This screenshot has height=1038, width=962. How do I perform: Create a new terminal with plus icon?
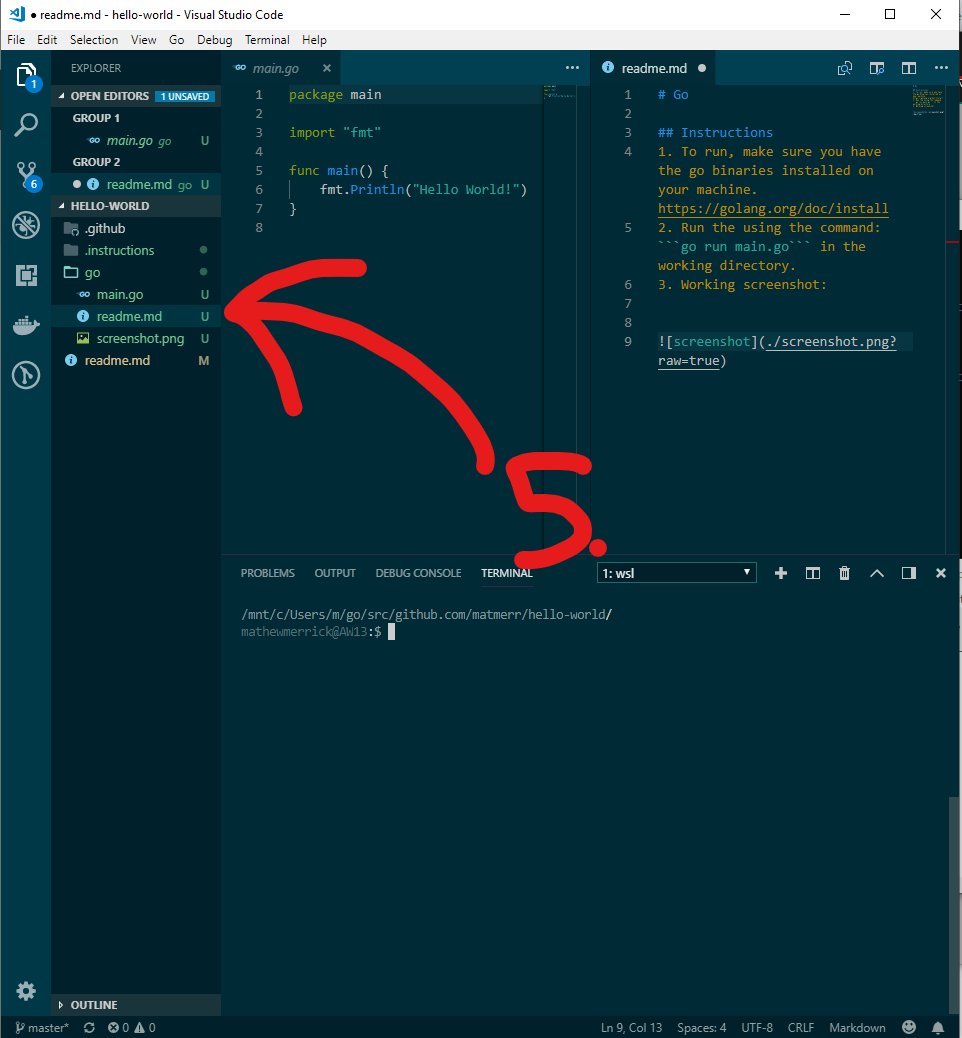coord(781,573)
